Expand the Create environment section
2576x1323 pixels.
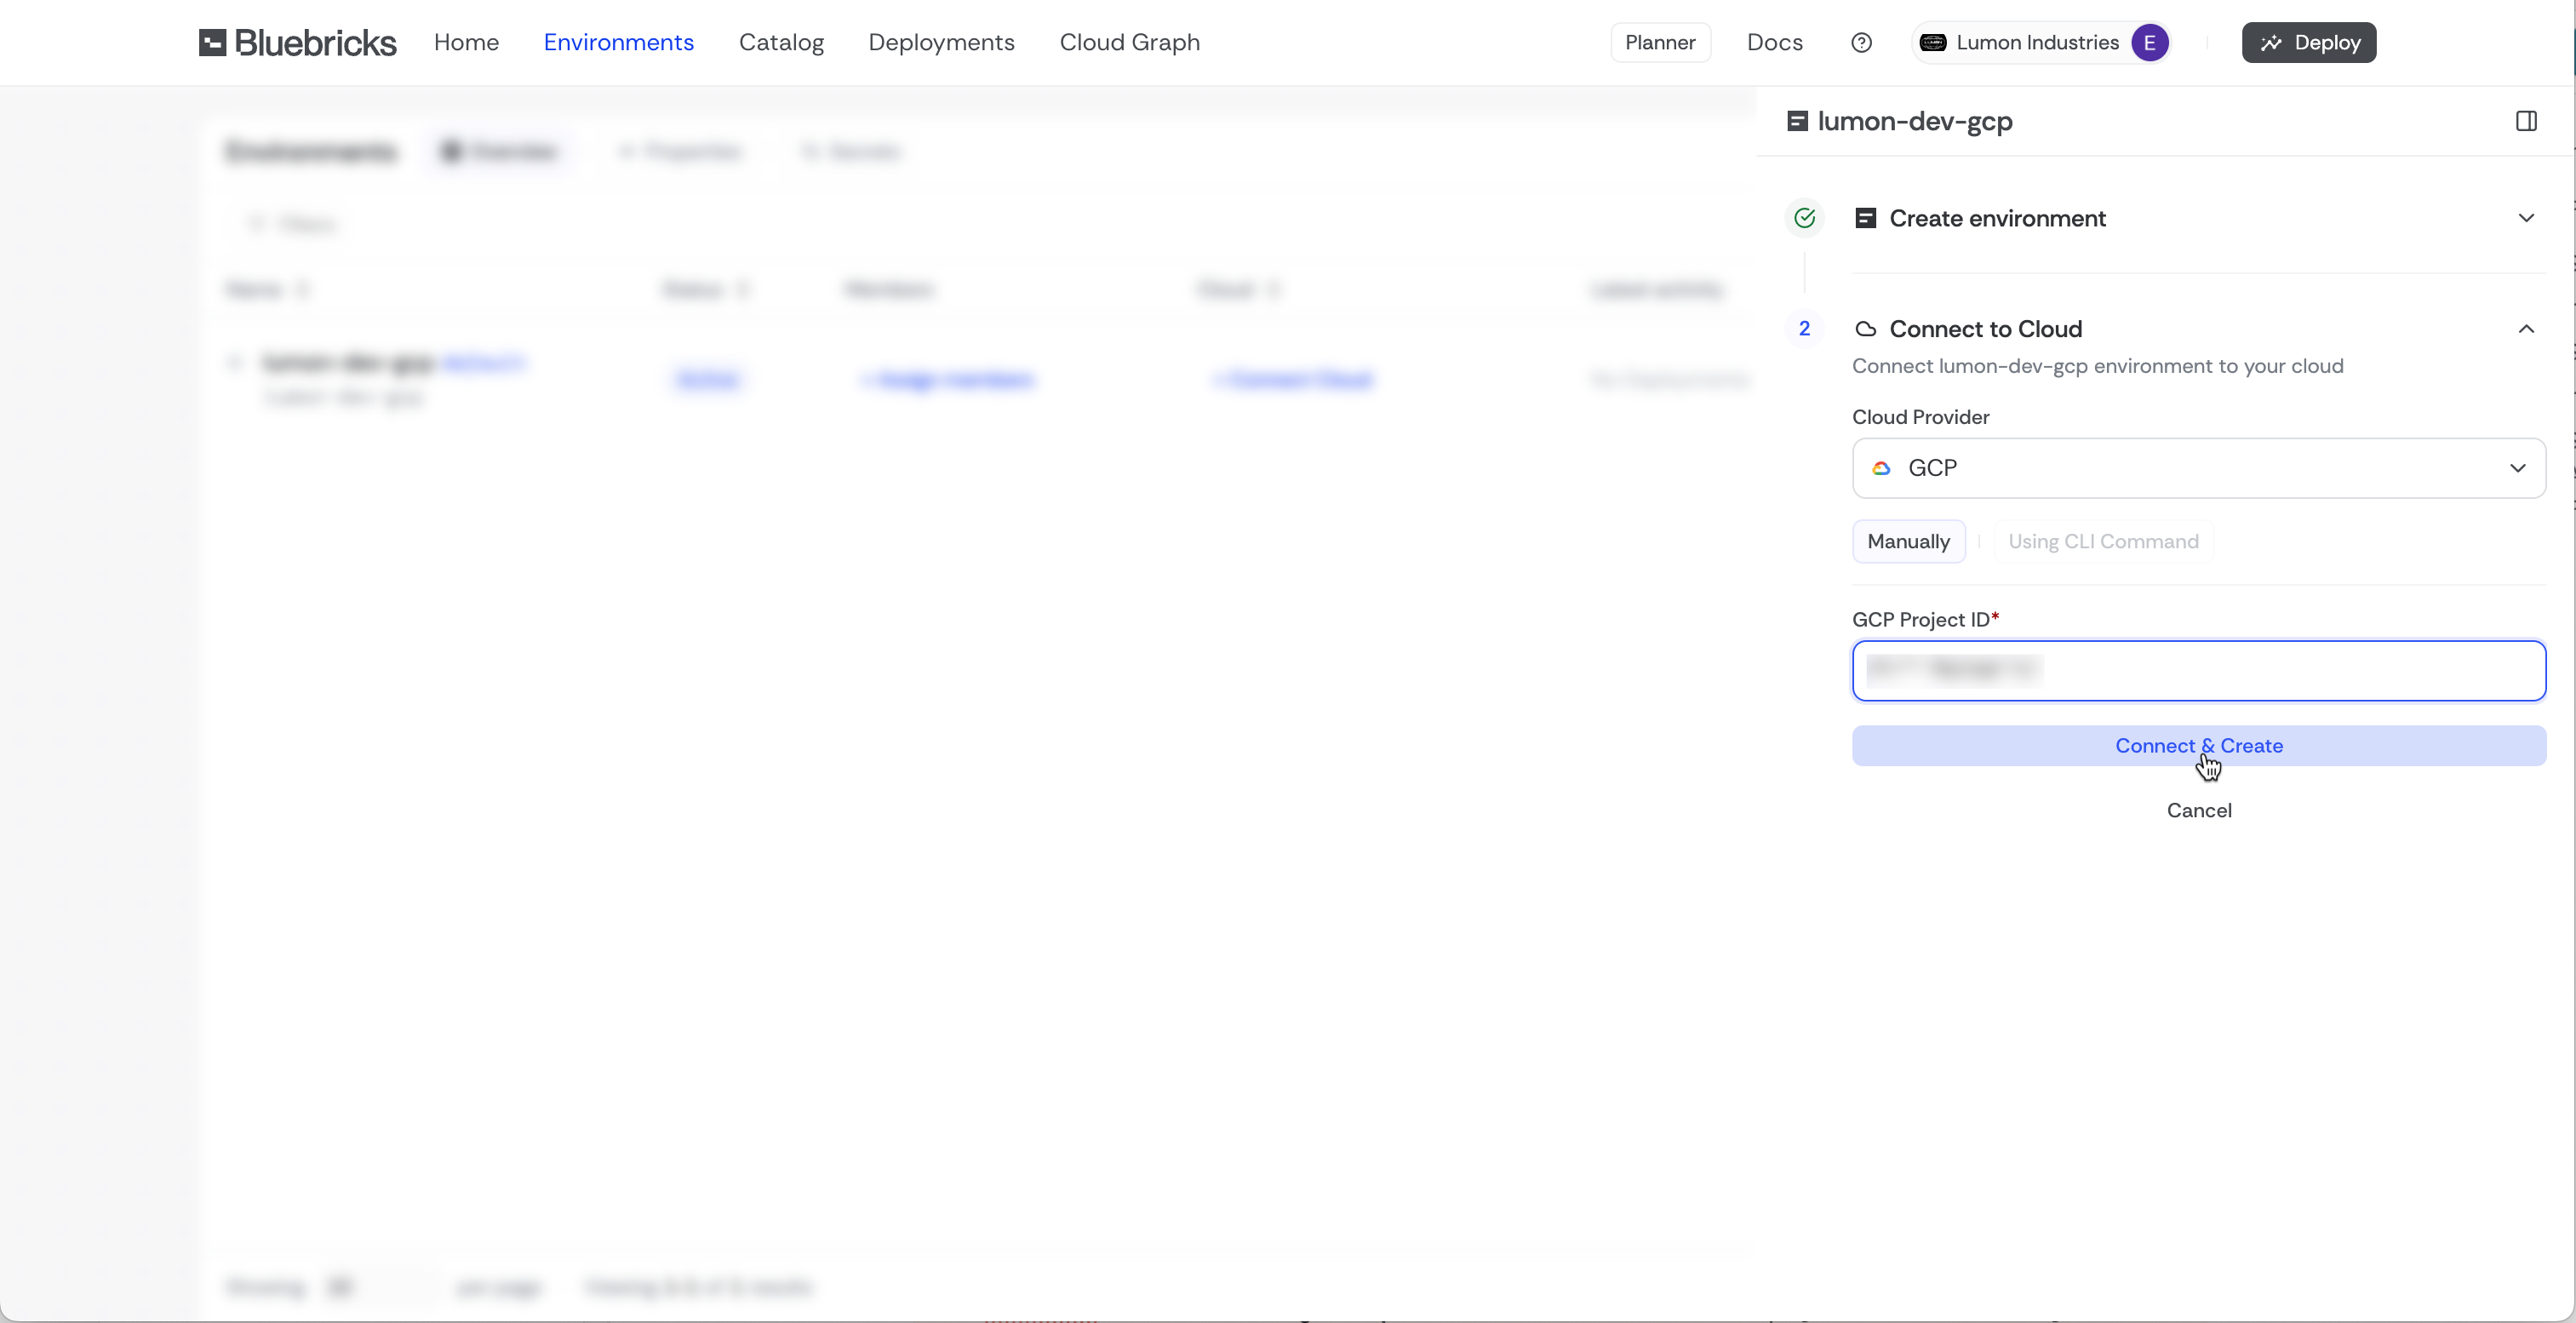2526,218
